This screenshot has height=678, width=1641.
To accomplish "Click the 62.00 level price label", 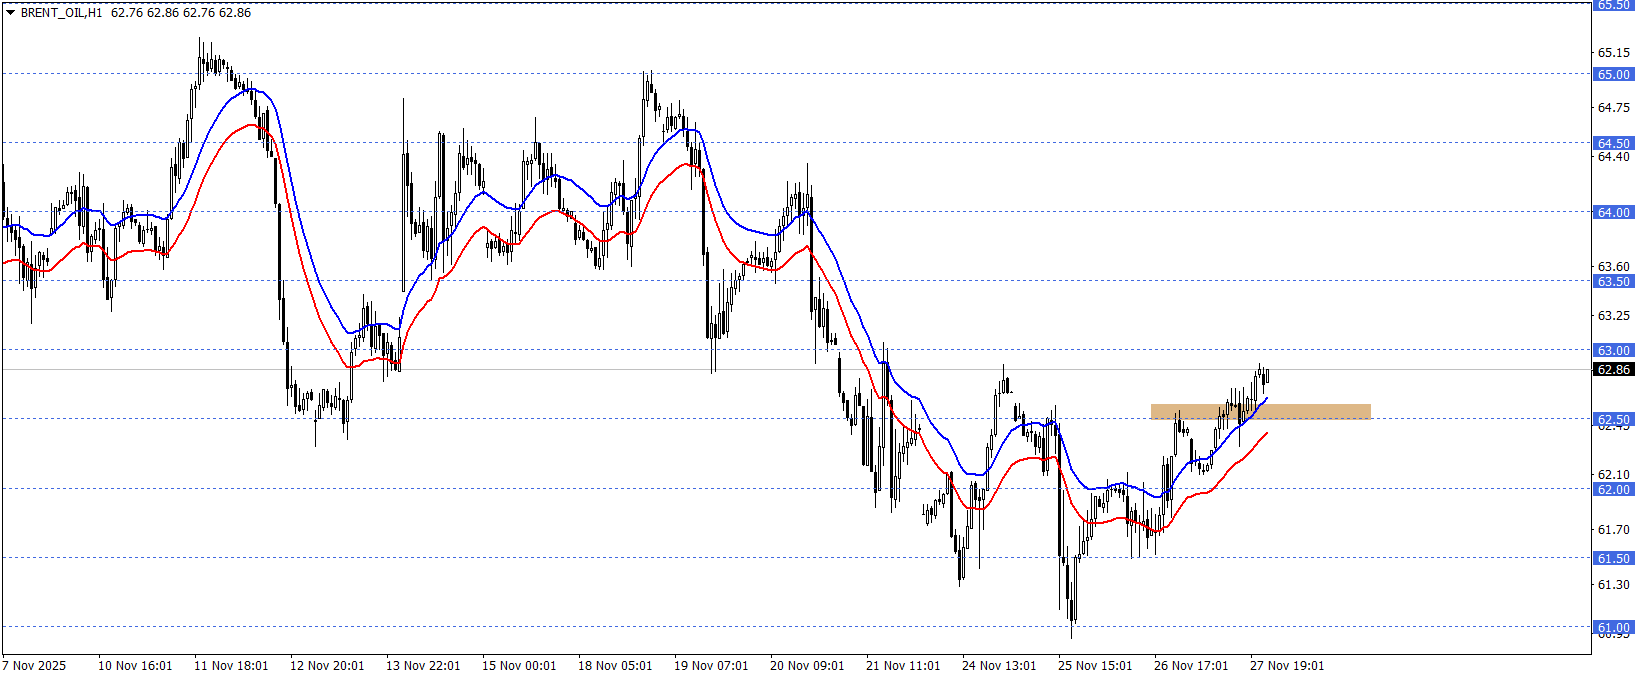I will pyautogui.click(x=1613, y=489).
